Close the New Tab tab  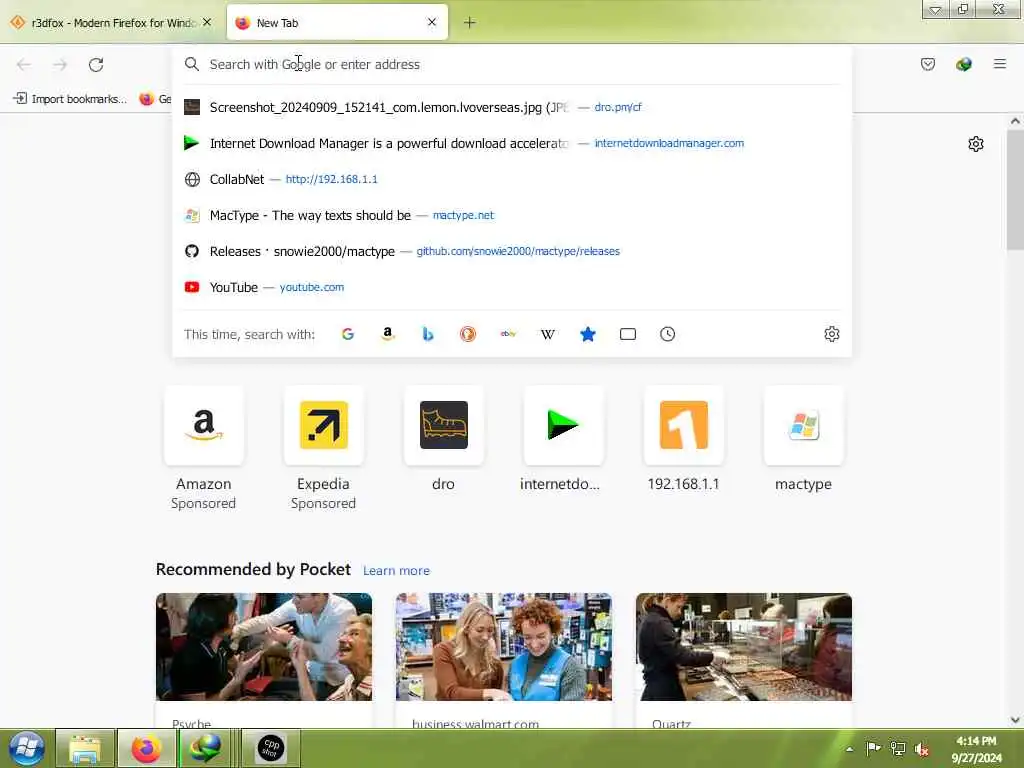click(x=432, y=22)
